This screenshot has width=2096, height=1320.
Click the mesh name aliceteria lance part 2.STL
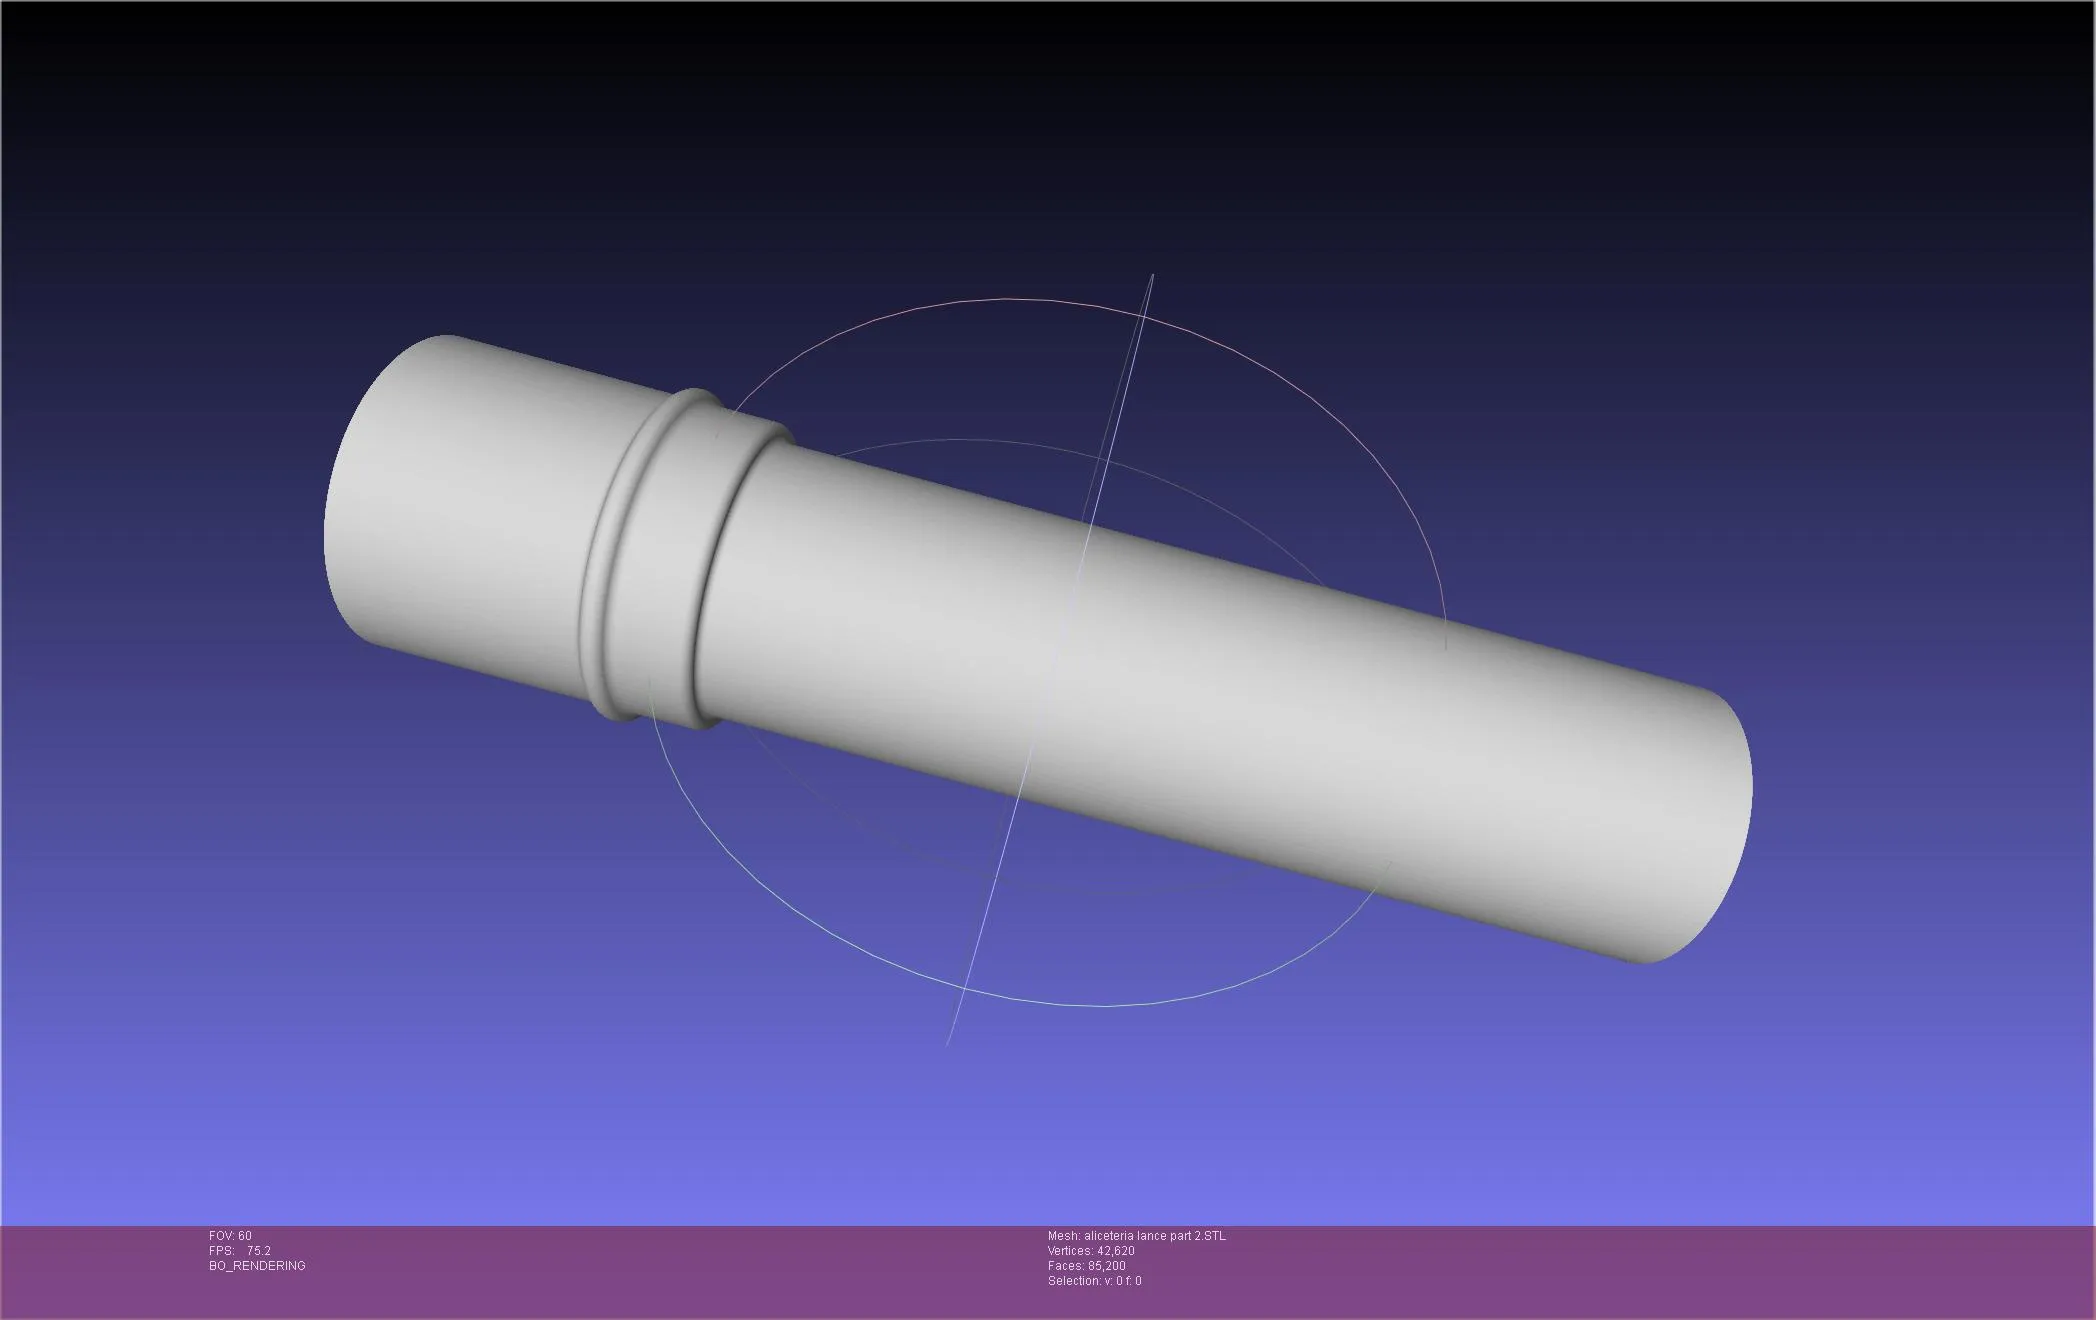[1155, 1236]
